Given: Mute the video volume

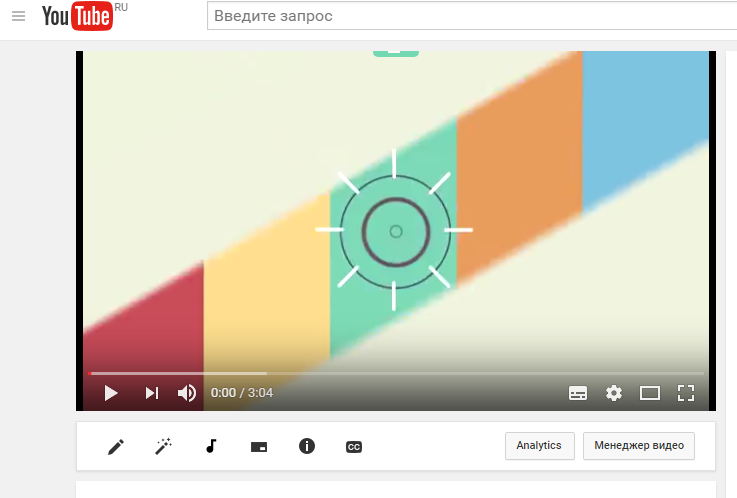Looking at the screenshot, I should (187, 393).
